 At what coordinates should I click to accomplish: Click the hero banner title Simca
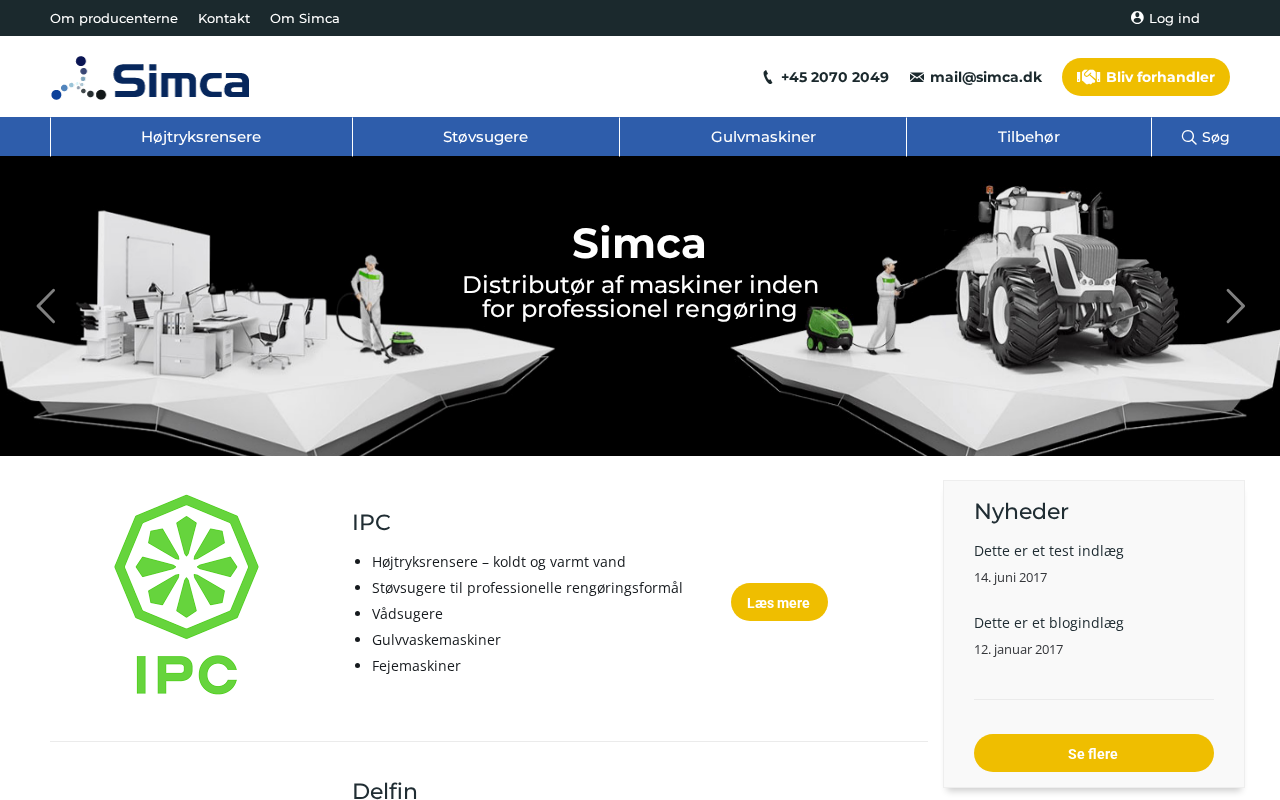639,243
